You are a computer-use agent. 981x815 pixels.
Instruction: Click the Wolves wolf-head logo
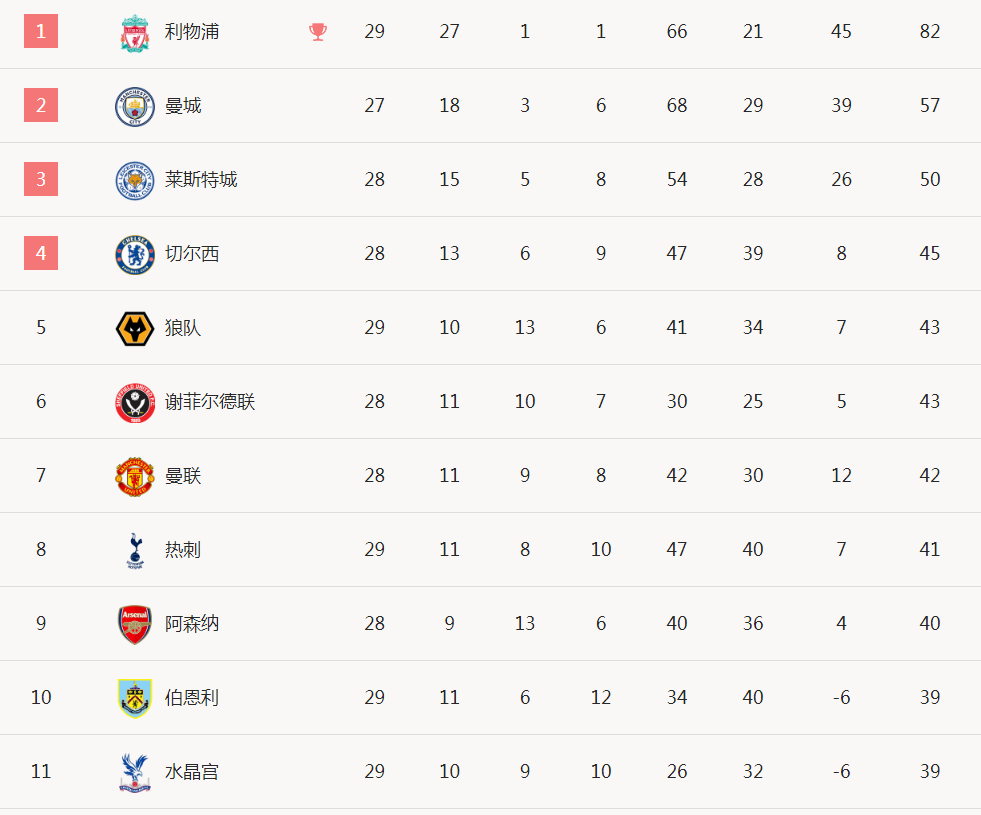(x=135, y=328)
